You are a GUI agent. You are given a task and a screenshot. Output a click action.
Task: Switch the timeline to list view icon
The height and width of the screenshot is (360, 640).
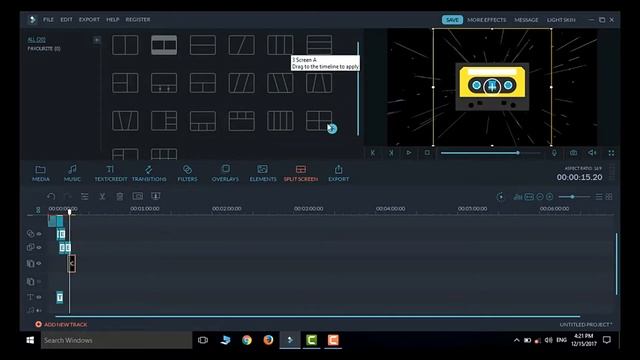(x=599, y=197)
